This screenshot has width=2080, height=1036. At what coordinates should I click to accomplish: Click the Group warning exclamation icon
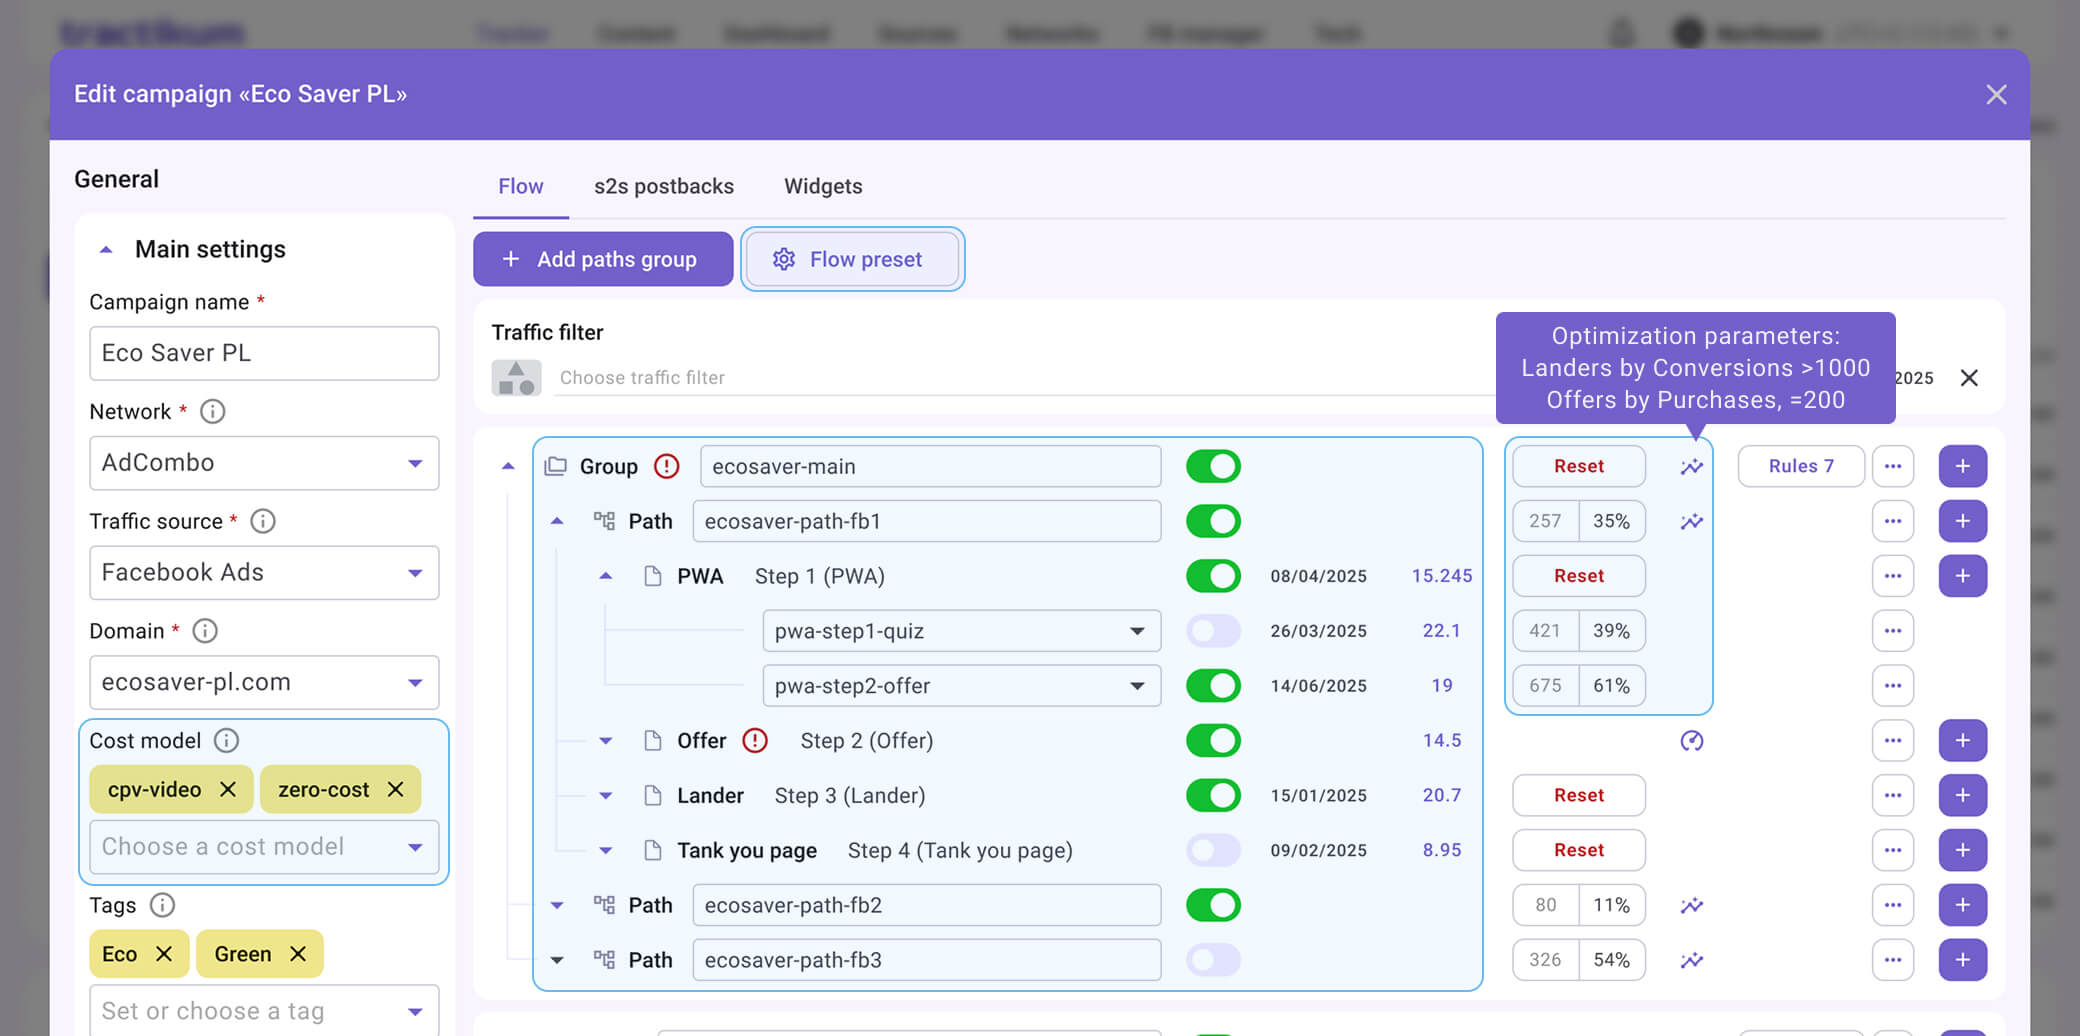click(x=666, y=466)
